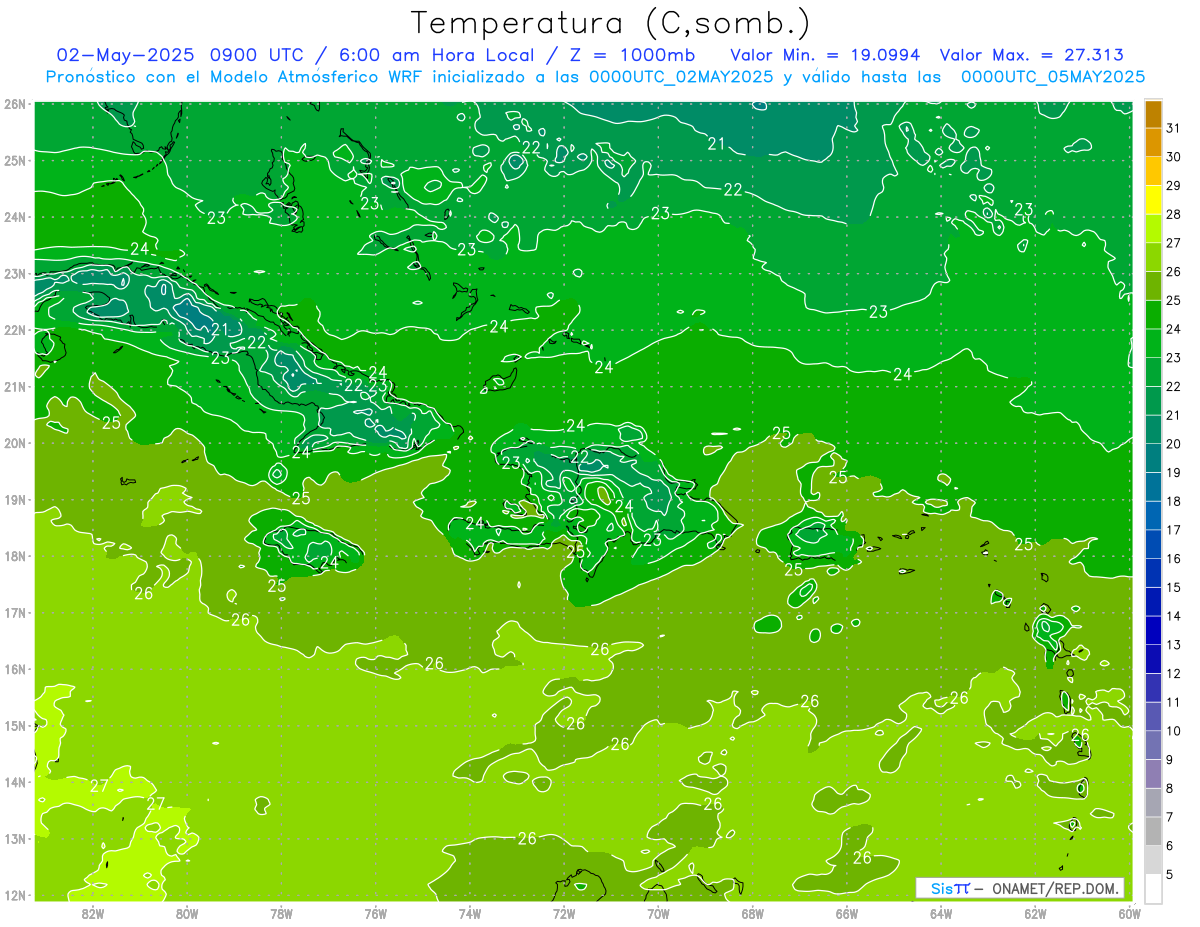Click the 18N latitude axis label
Viewport: 1200px width, 927px height.
click(15, 556)
